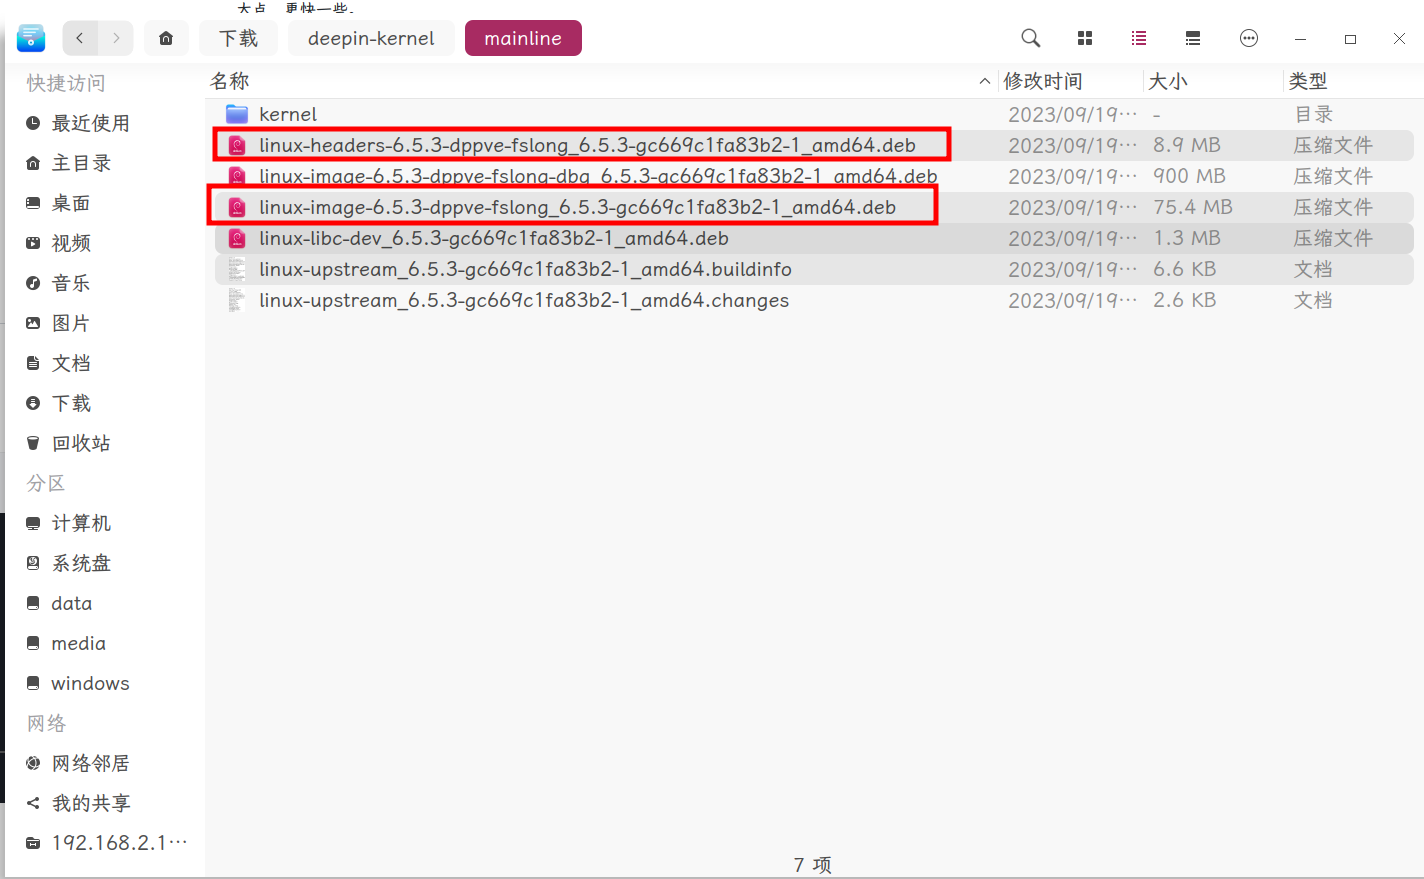1424x879 pixels.
Task: Navigate back with the left arrow
Action: (80, 38)
